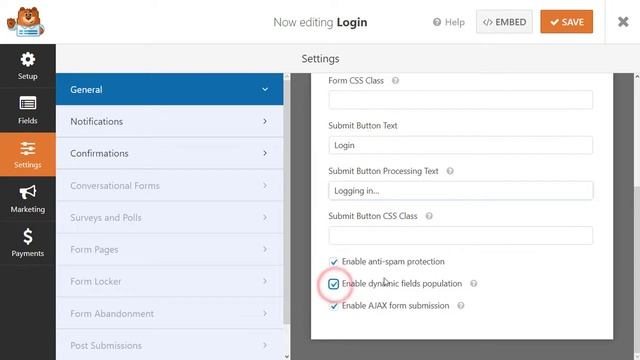Image resolution: width=640 pixels, height=360 pixels.
Task: Click the Submit Button Text field
Action: (x=460, y=145)
